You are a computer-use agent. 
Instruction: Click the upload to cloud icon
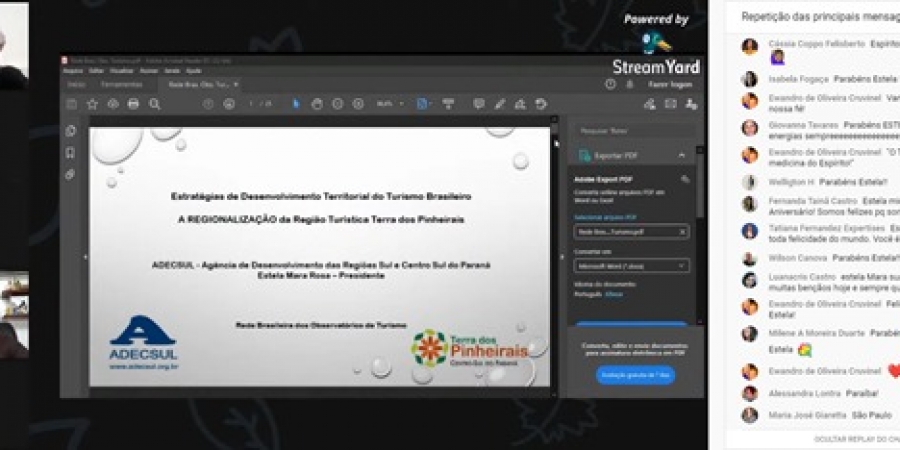tap(113, 104)
